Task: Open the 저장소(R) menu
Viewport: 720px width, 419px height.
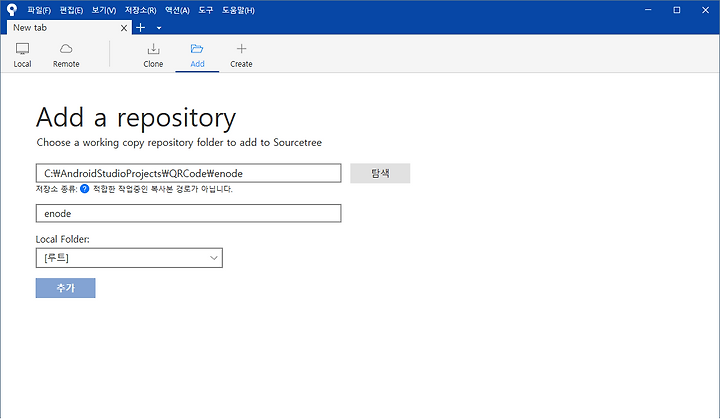Action: (x=141, y=10)
